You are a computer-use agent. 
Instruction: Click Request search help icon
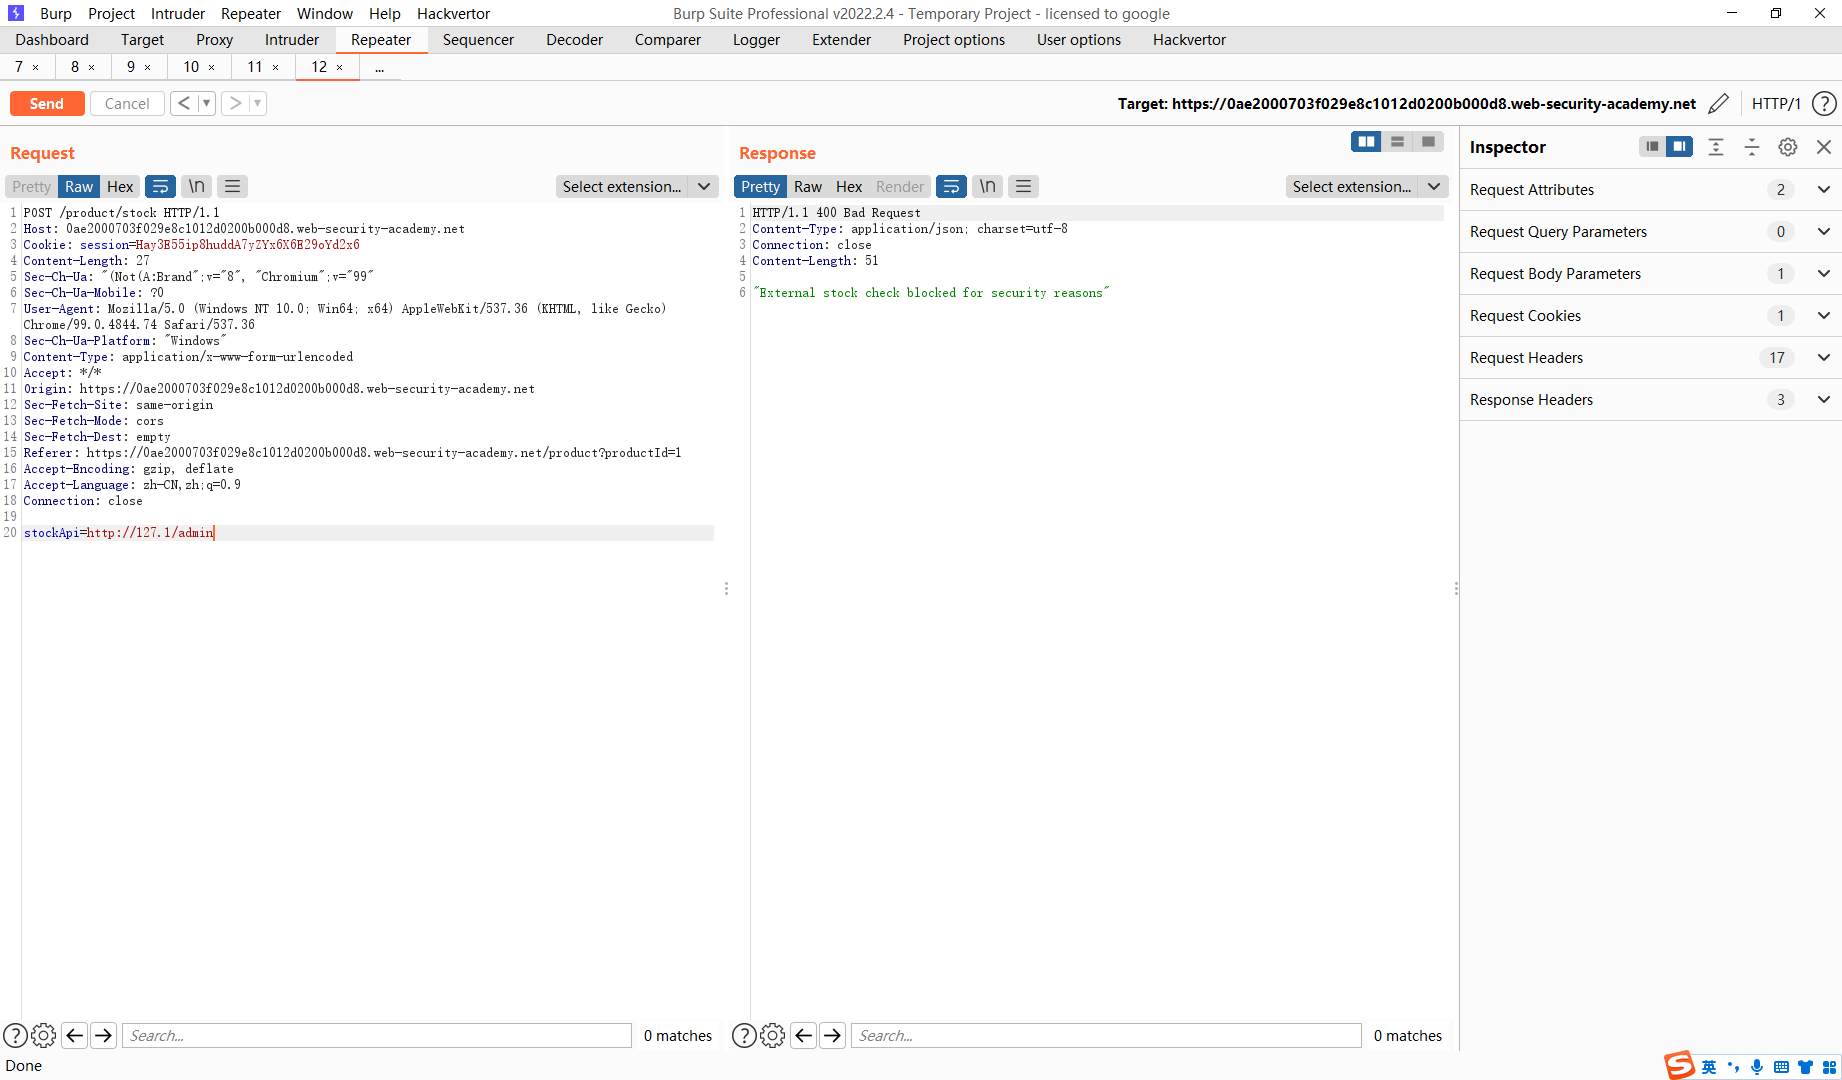pos(15,1036)
